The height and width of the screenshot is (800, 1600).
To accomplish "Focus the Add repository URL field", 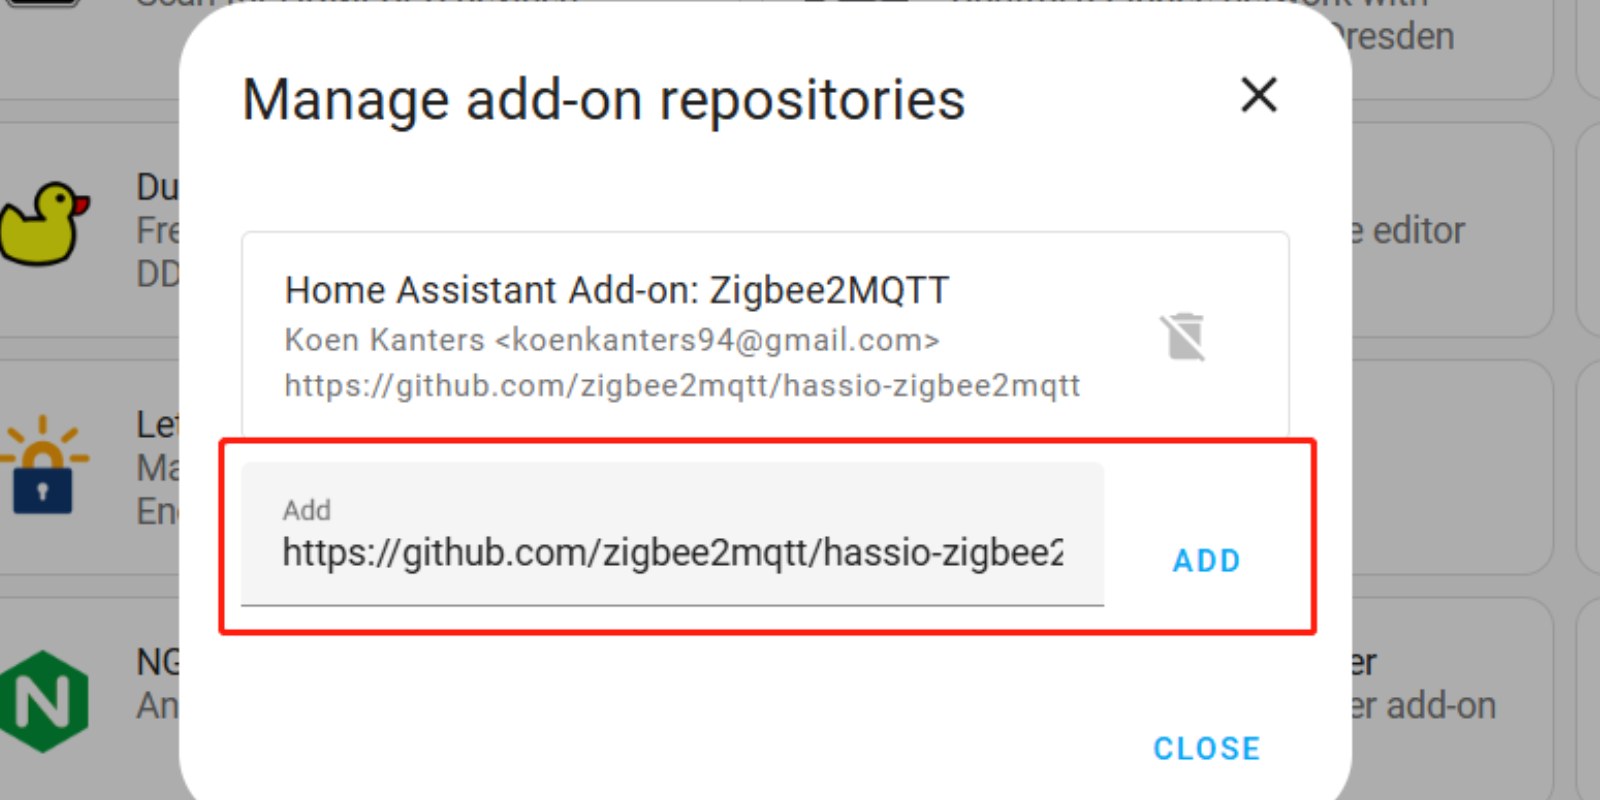I will pos(672,534).
